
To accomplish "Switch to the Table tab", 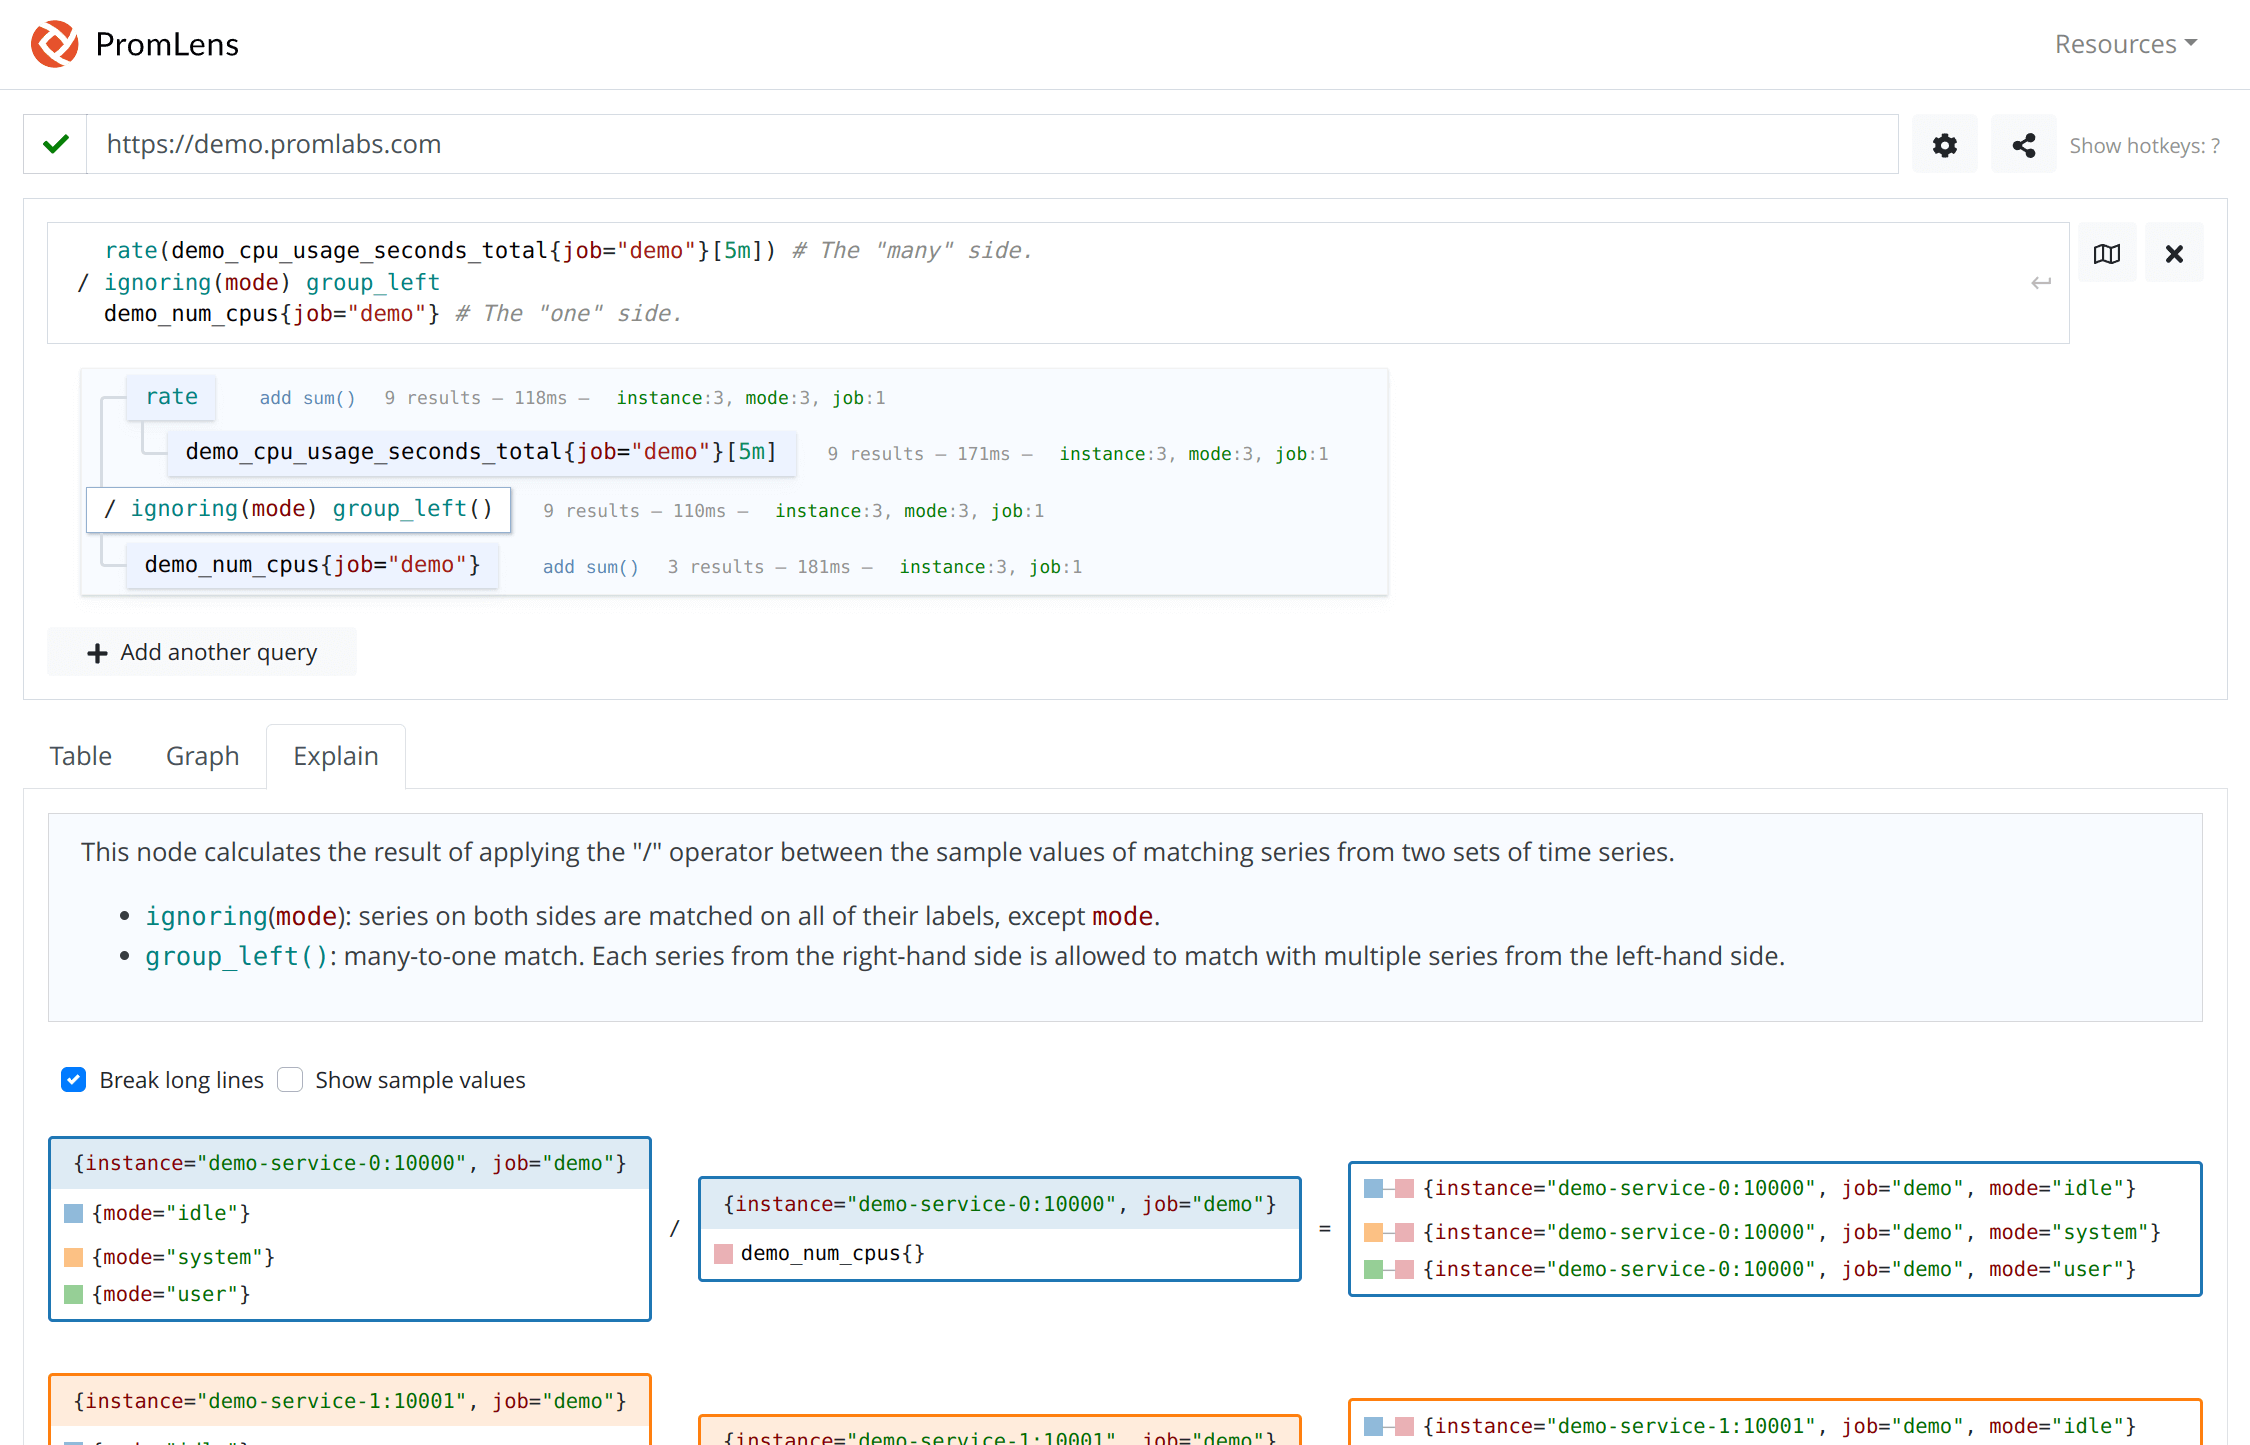I will point(81,756).
